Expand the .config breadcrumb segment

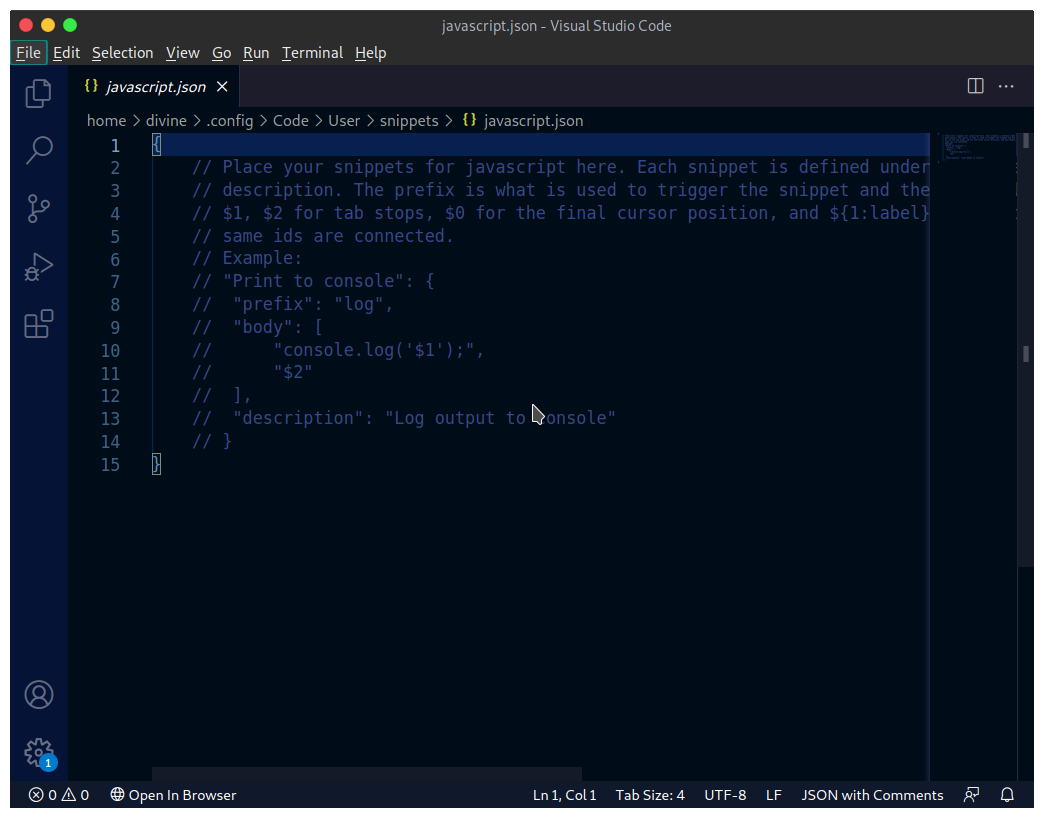[230, 120]
